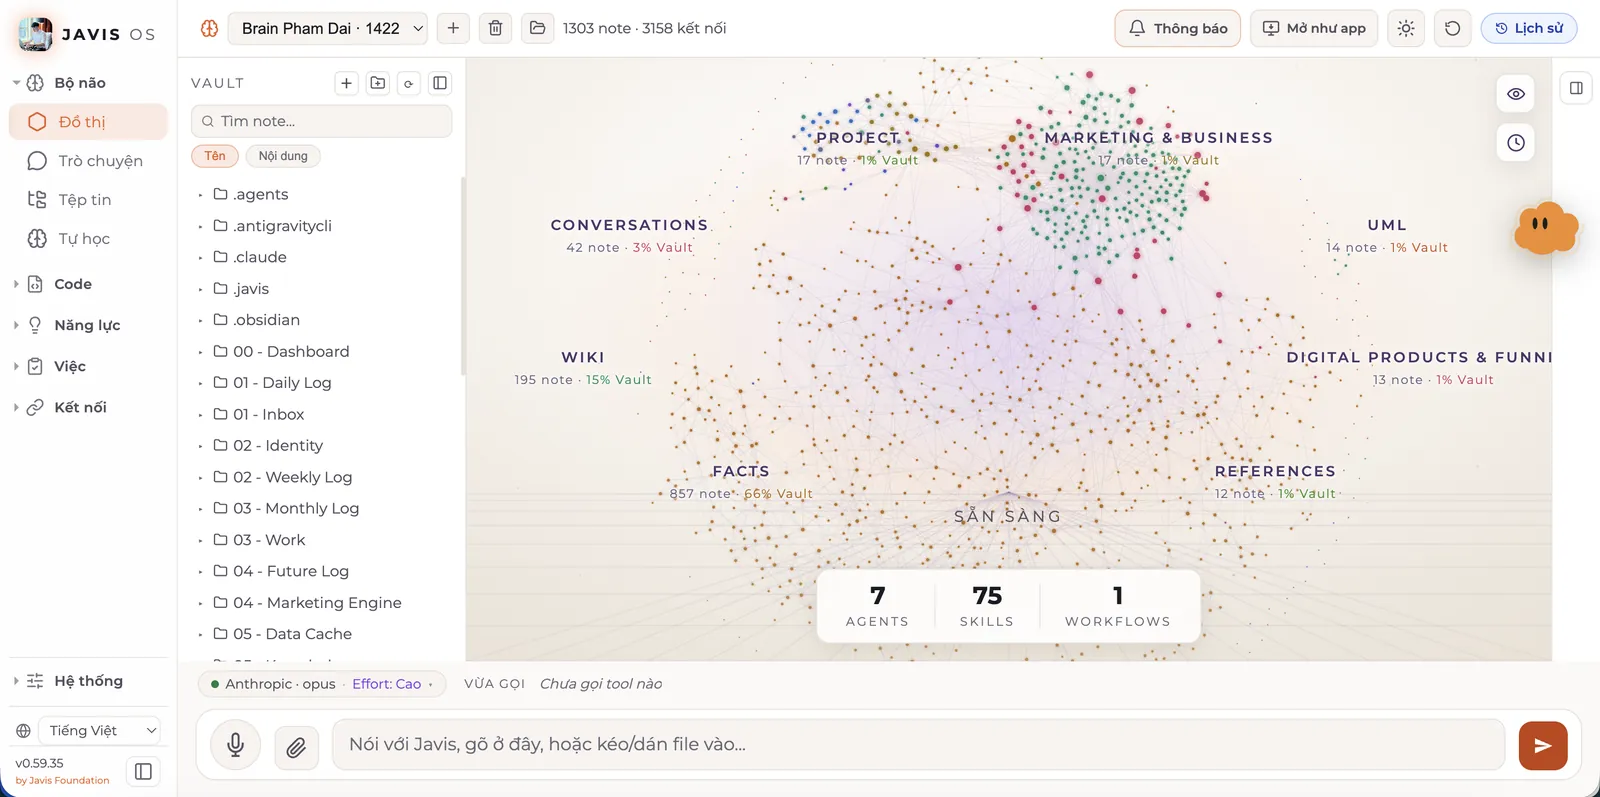
Task: Collapse left sidebar icon near version
Action: click(x=143, y=771)
